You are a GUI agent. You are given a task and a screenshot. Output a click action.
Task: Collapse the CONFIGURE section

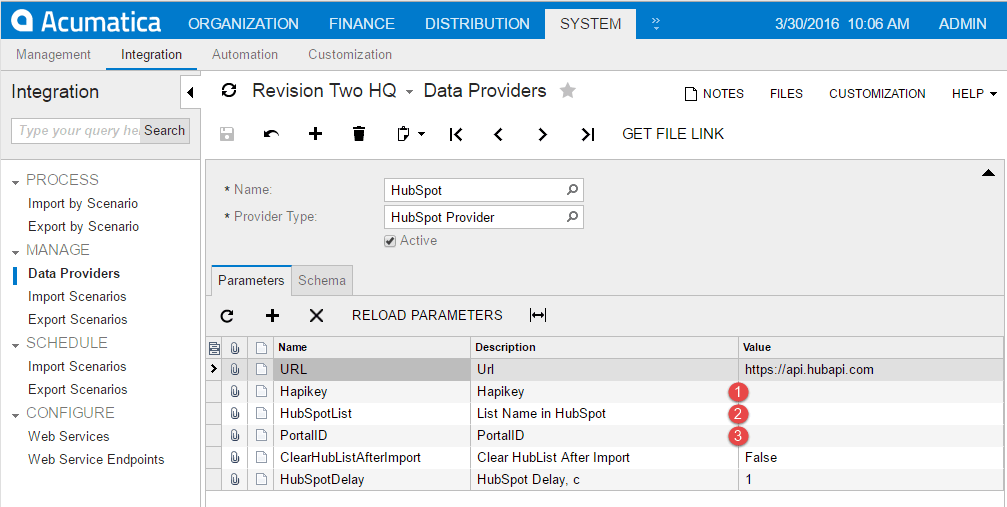click(x=15, y=416)
